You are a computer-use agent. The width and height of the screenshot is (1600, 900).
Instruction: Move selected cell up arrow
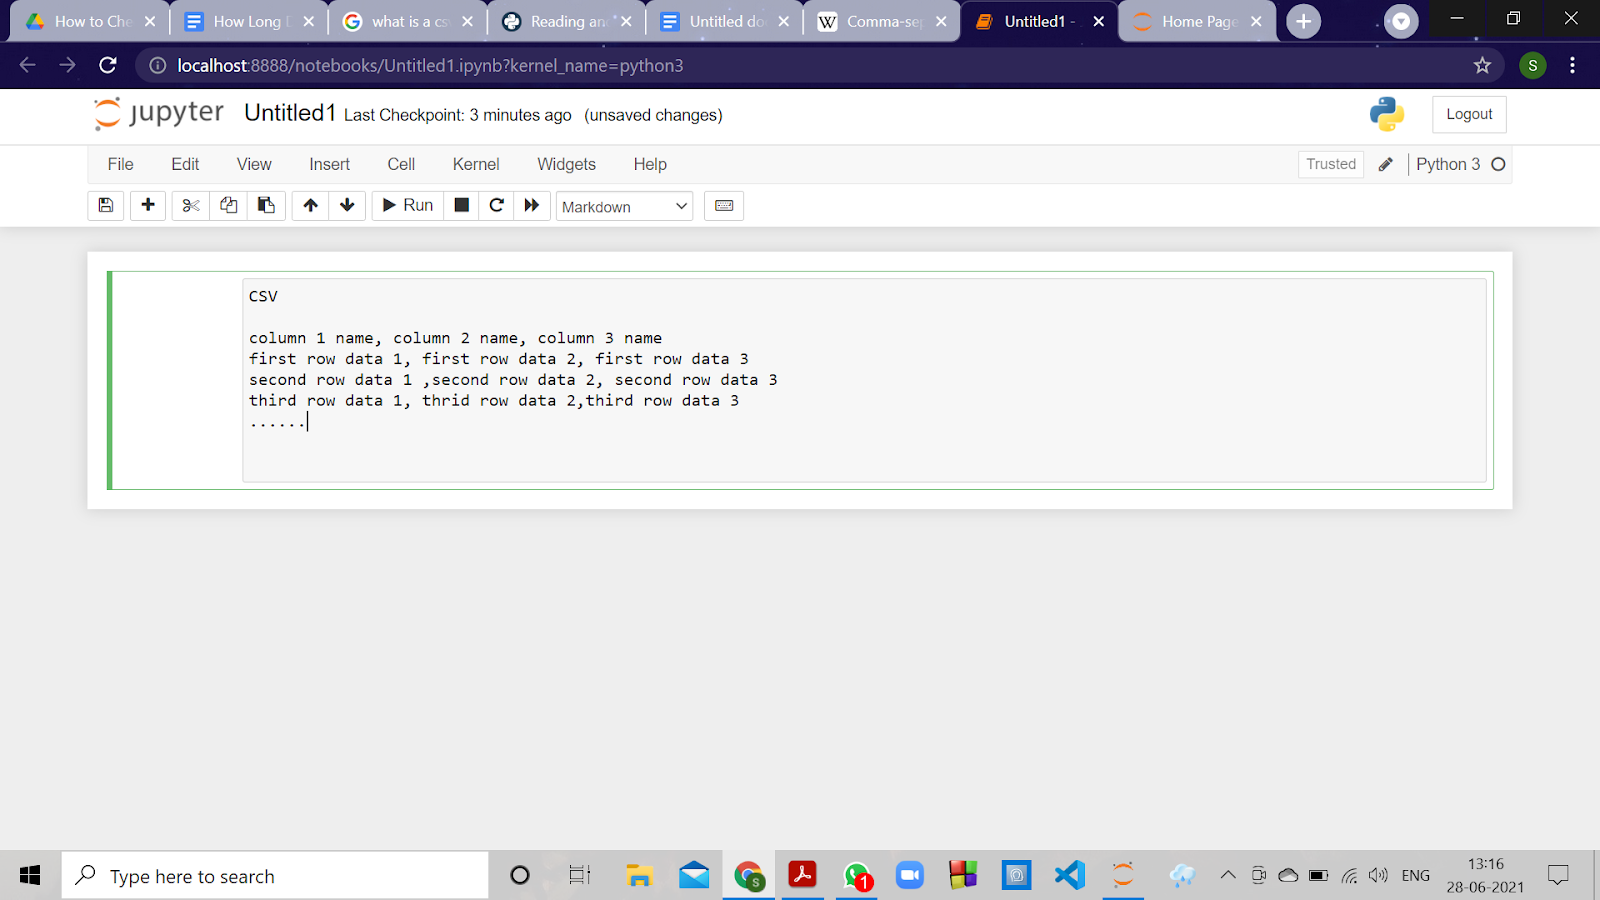click(311, 205)
